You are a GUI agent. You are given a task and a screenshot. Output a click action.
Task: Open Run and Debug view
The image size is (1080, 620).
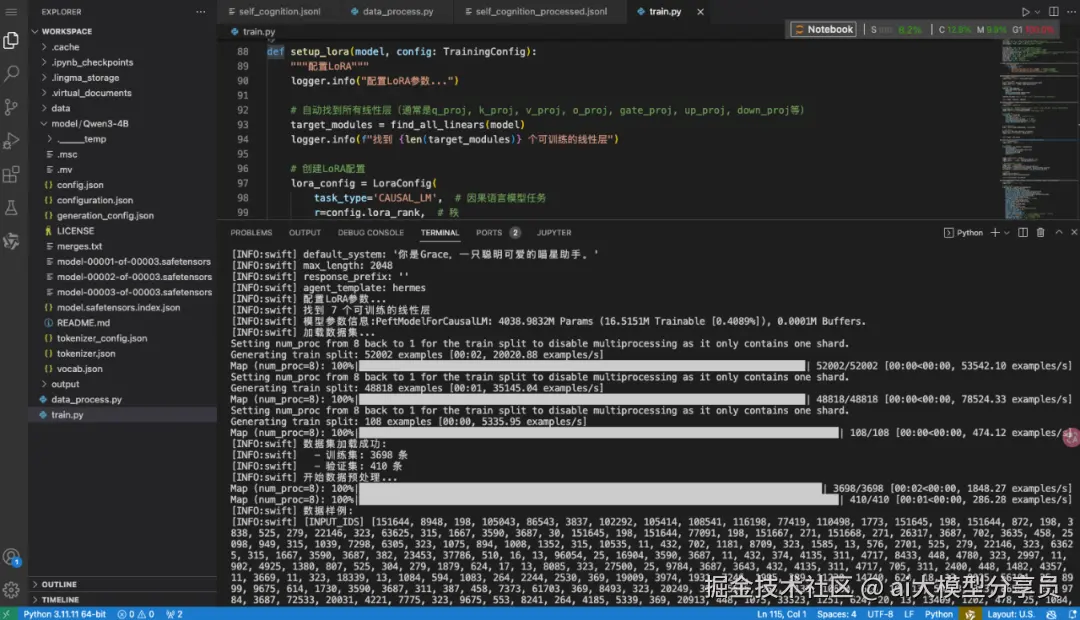tap(11, 141)
